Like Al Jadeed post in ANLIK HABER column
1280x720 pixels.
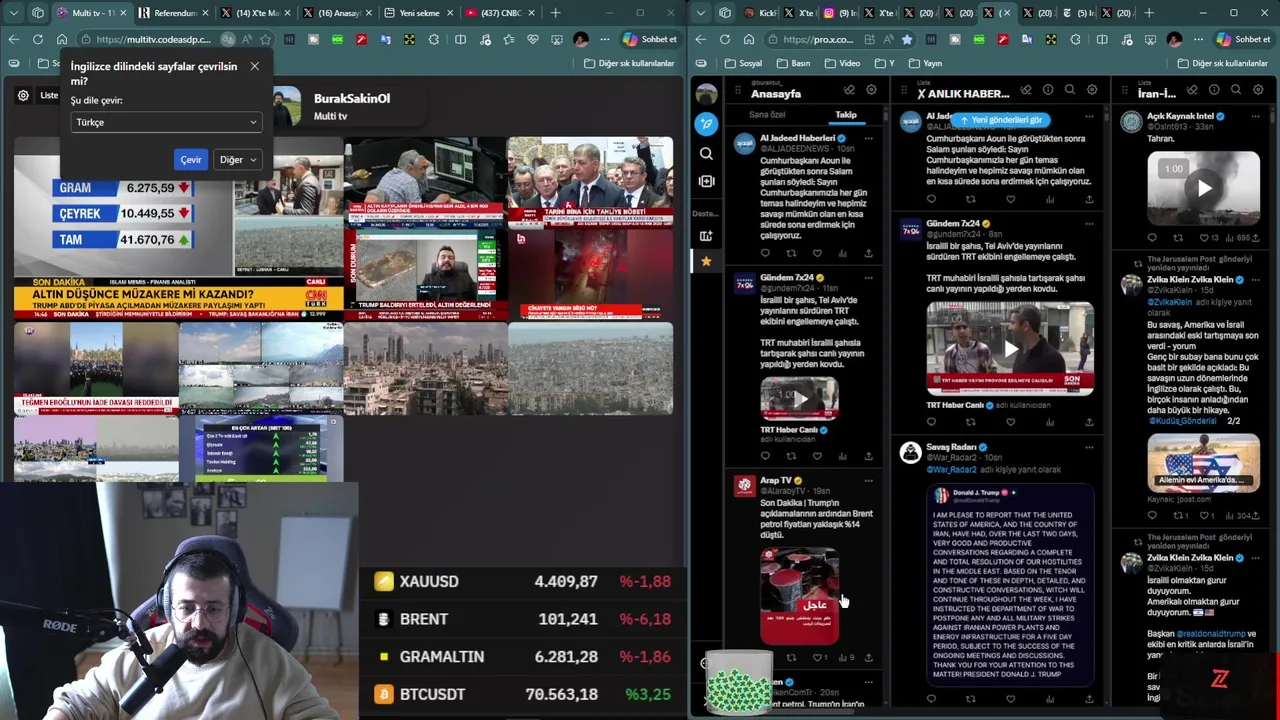[1010, 199]
